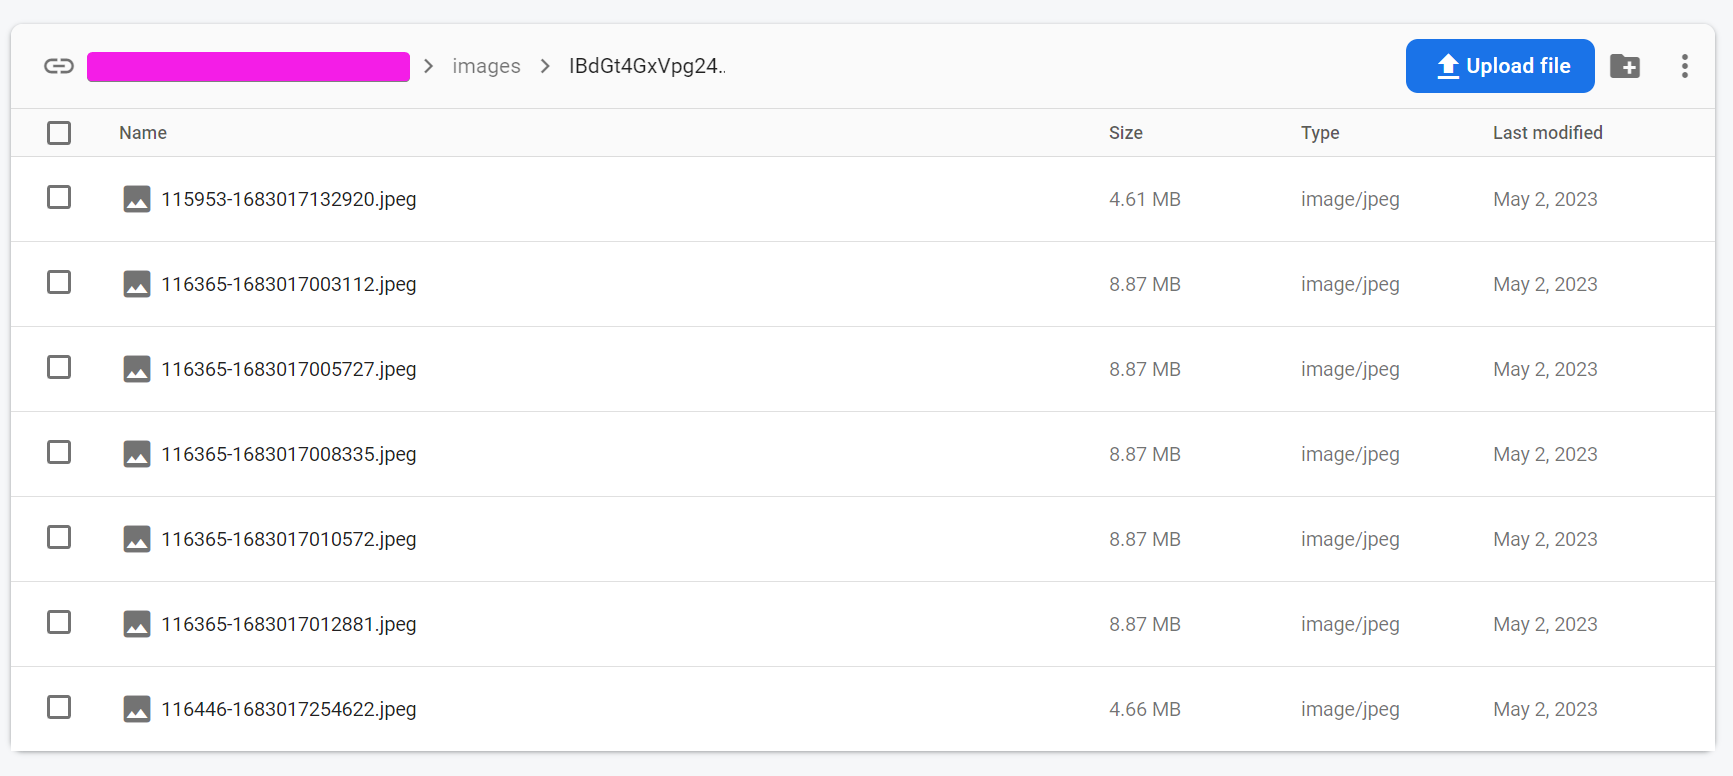Click May 2, 2023 date of 116446-1683017254622.jpeg

click(1545, 709)
